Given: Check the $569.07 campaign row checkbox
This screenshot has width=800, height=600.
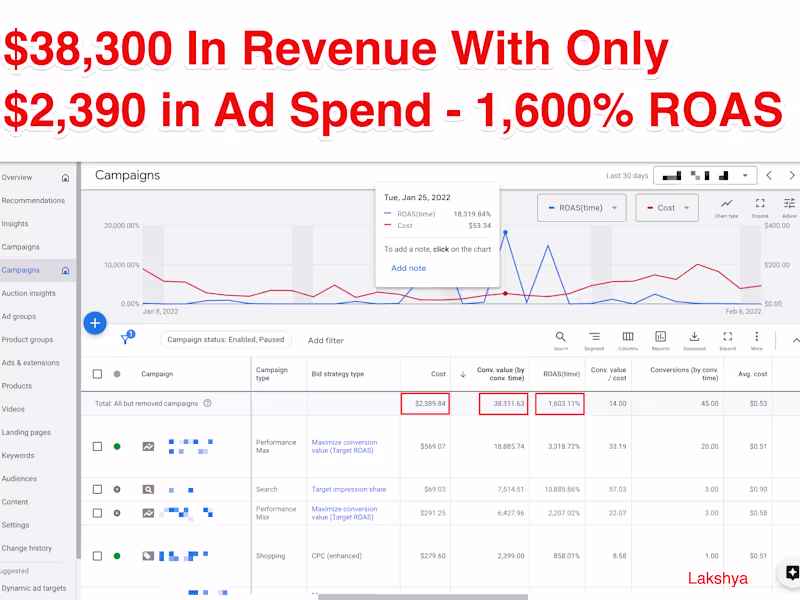Looking at the screenshot, I should [x=97, y=446].
